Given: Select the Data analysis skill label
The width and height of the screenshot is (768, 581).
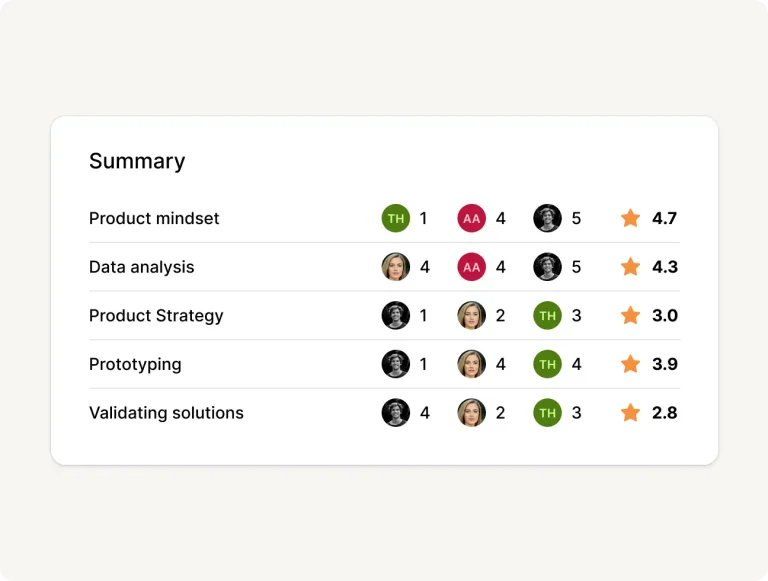Looking at the screenshot, I should click(x=142, y=267).
